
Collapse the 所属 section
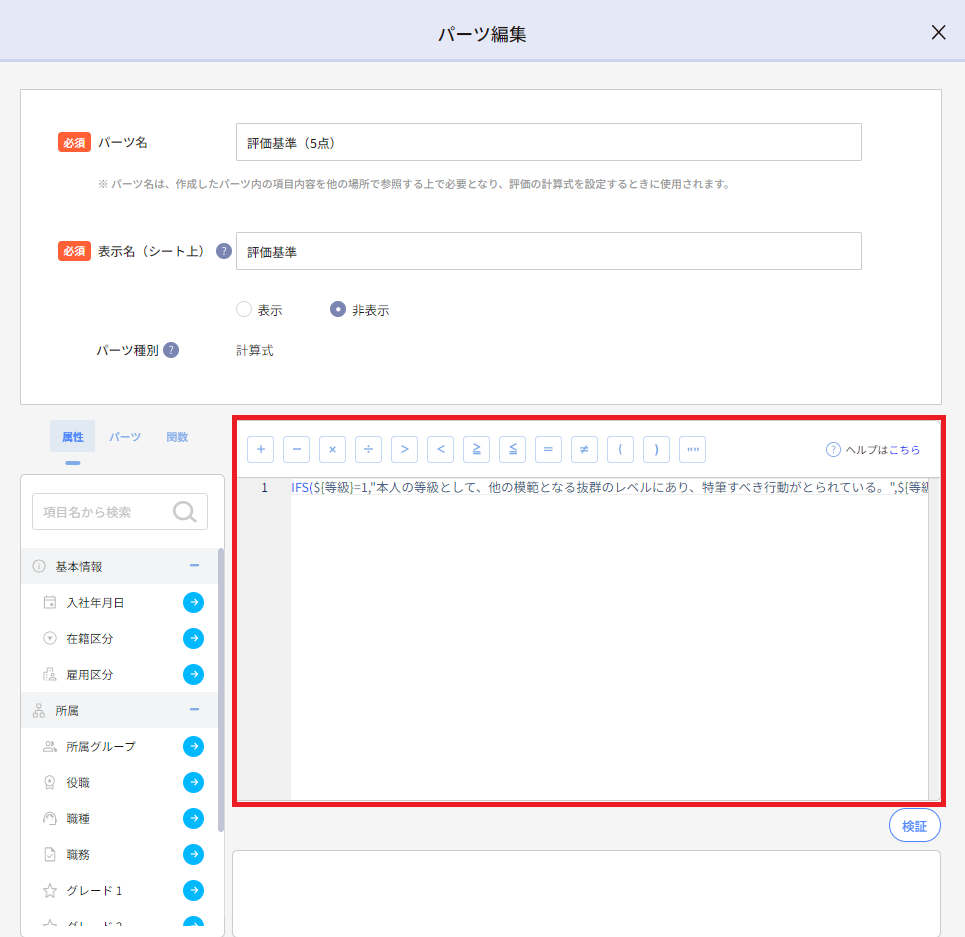[194, 710]
